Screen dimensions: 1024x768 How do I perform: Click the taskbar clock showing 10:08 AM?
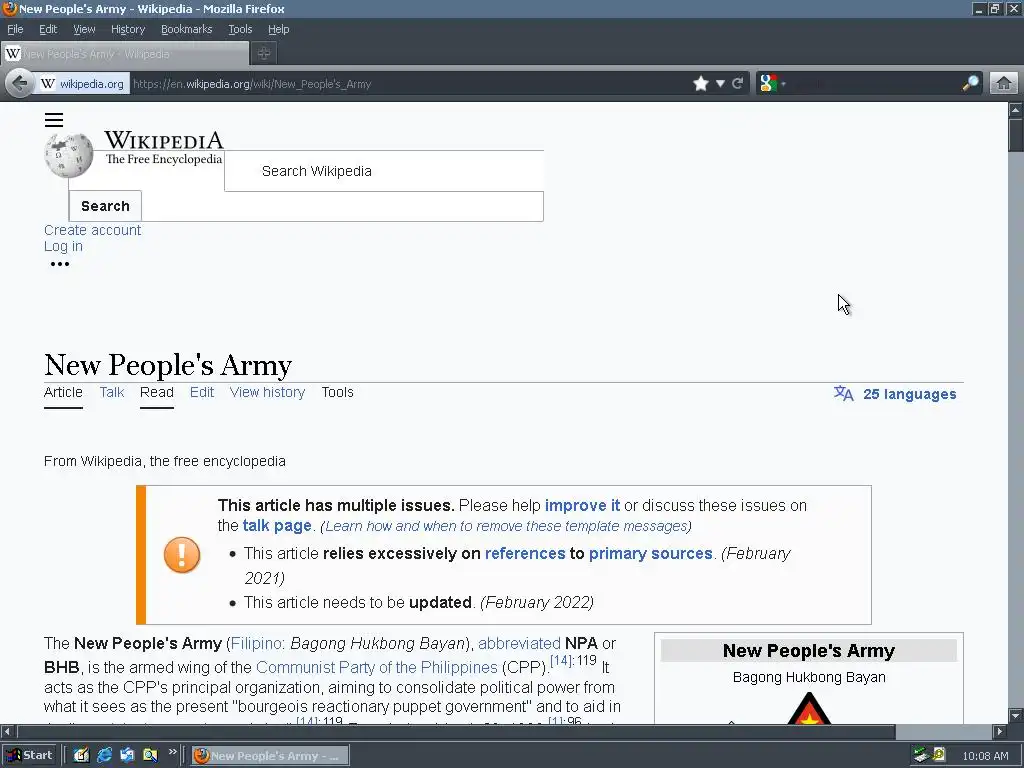tap(985, 756)
